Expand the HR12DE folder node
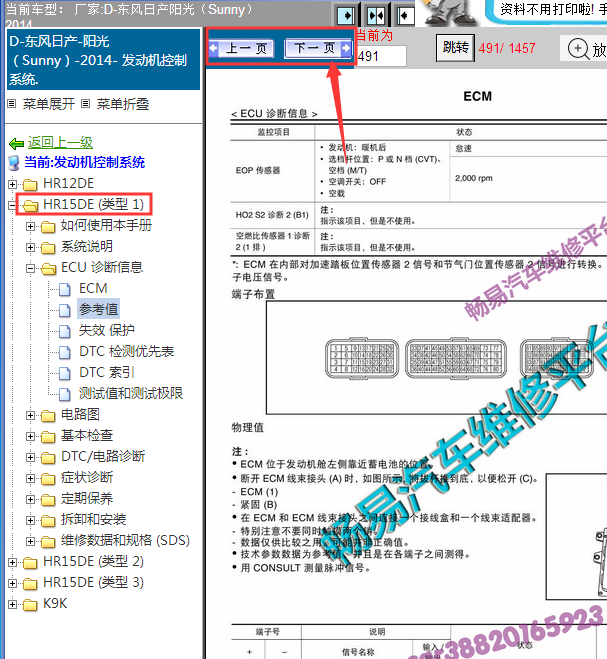607x659 pixels. [12, 184]
